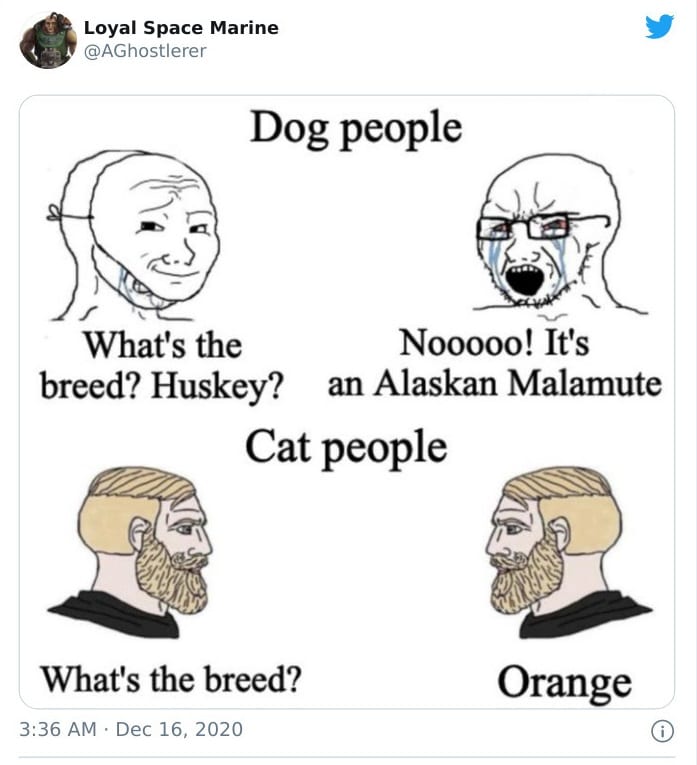Open Loyal Space Marine's profile avatar
The width and height of the screenshot is (697, 765).
[x=48, y=40]
